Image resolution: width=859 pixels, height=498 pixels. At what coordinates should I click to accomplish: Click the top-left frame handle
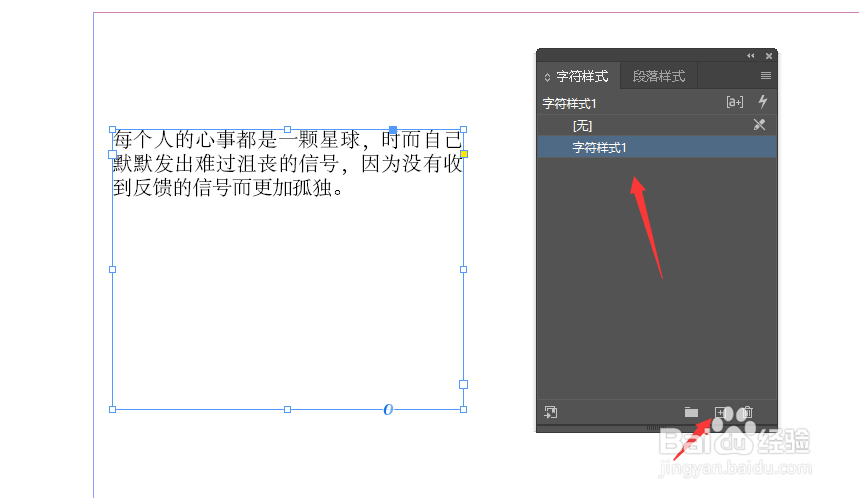(112, 130)
